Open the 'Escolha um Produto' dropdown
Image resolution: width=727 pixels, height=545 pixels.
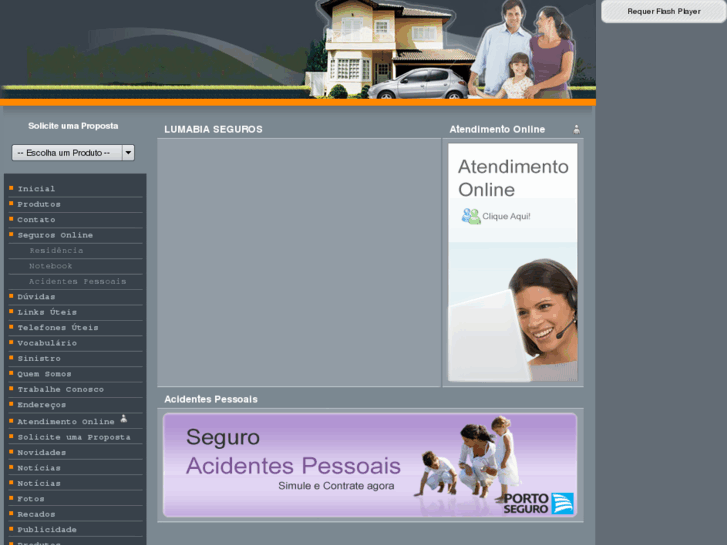[73, 153]
